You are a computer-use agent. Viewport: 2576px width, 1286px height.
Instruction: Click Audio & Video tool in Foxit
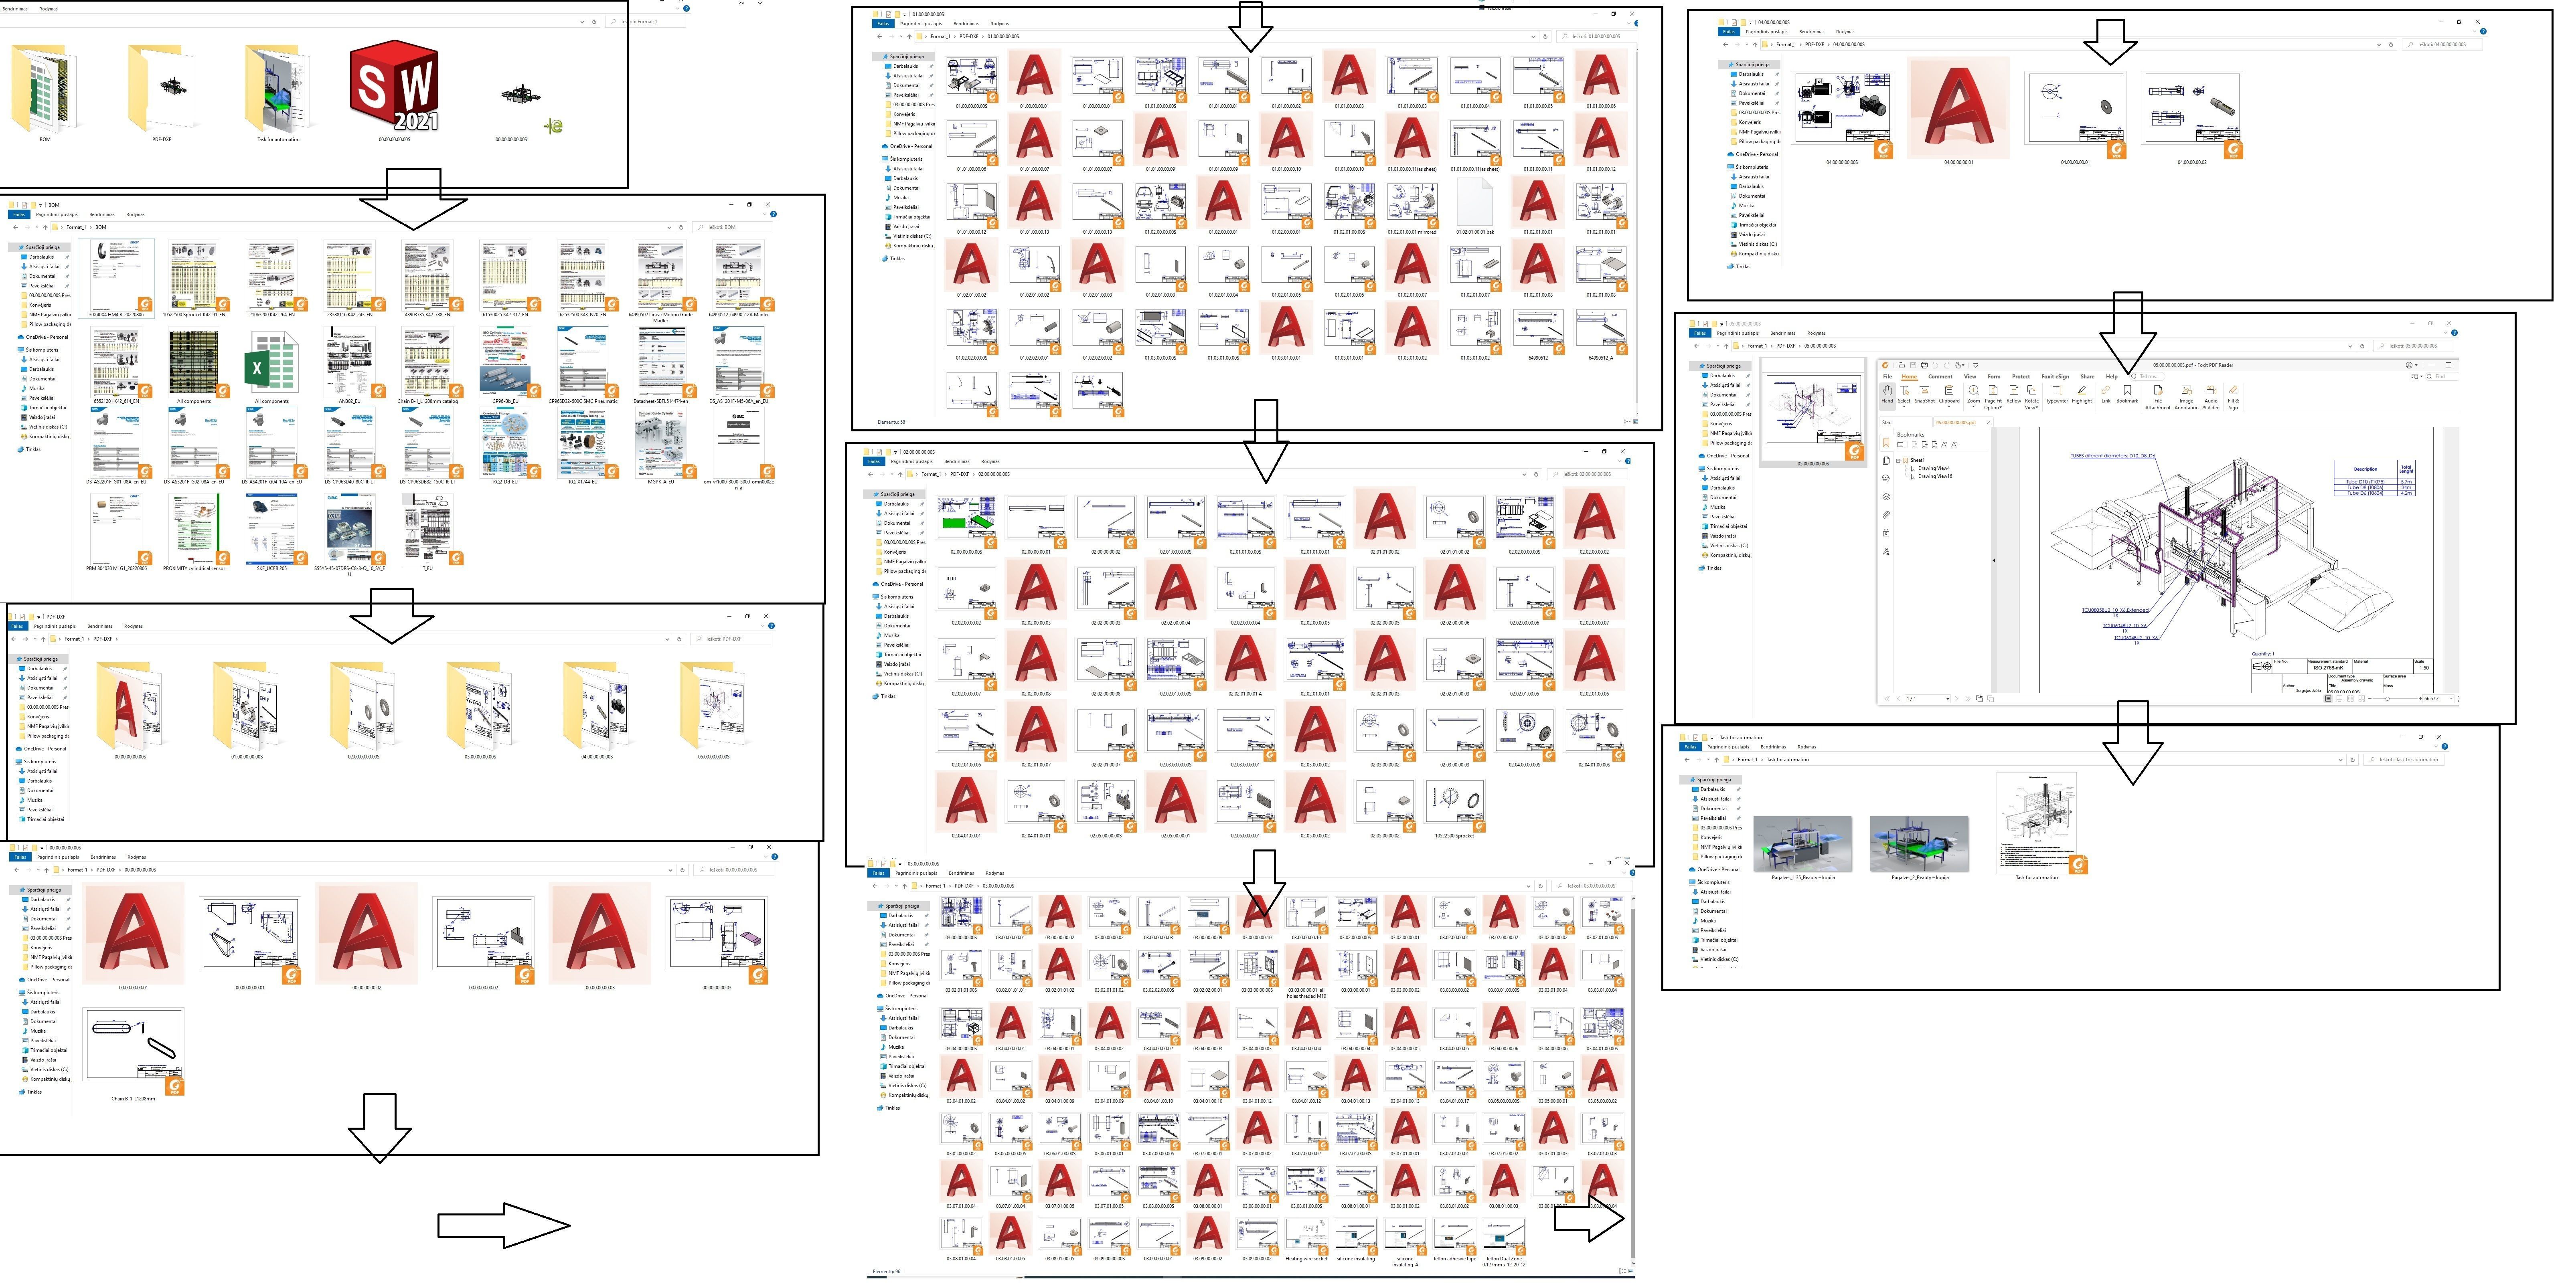(x=2211, y=398)
